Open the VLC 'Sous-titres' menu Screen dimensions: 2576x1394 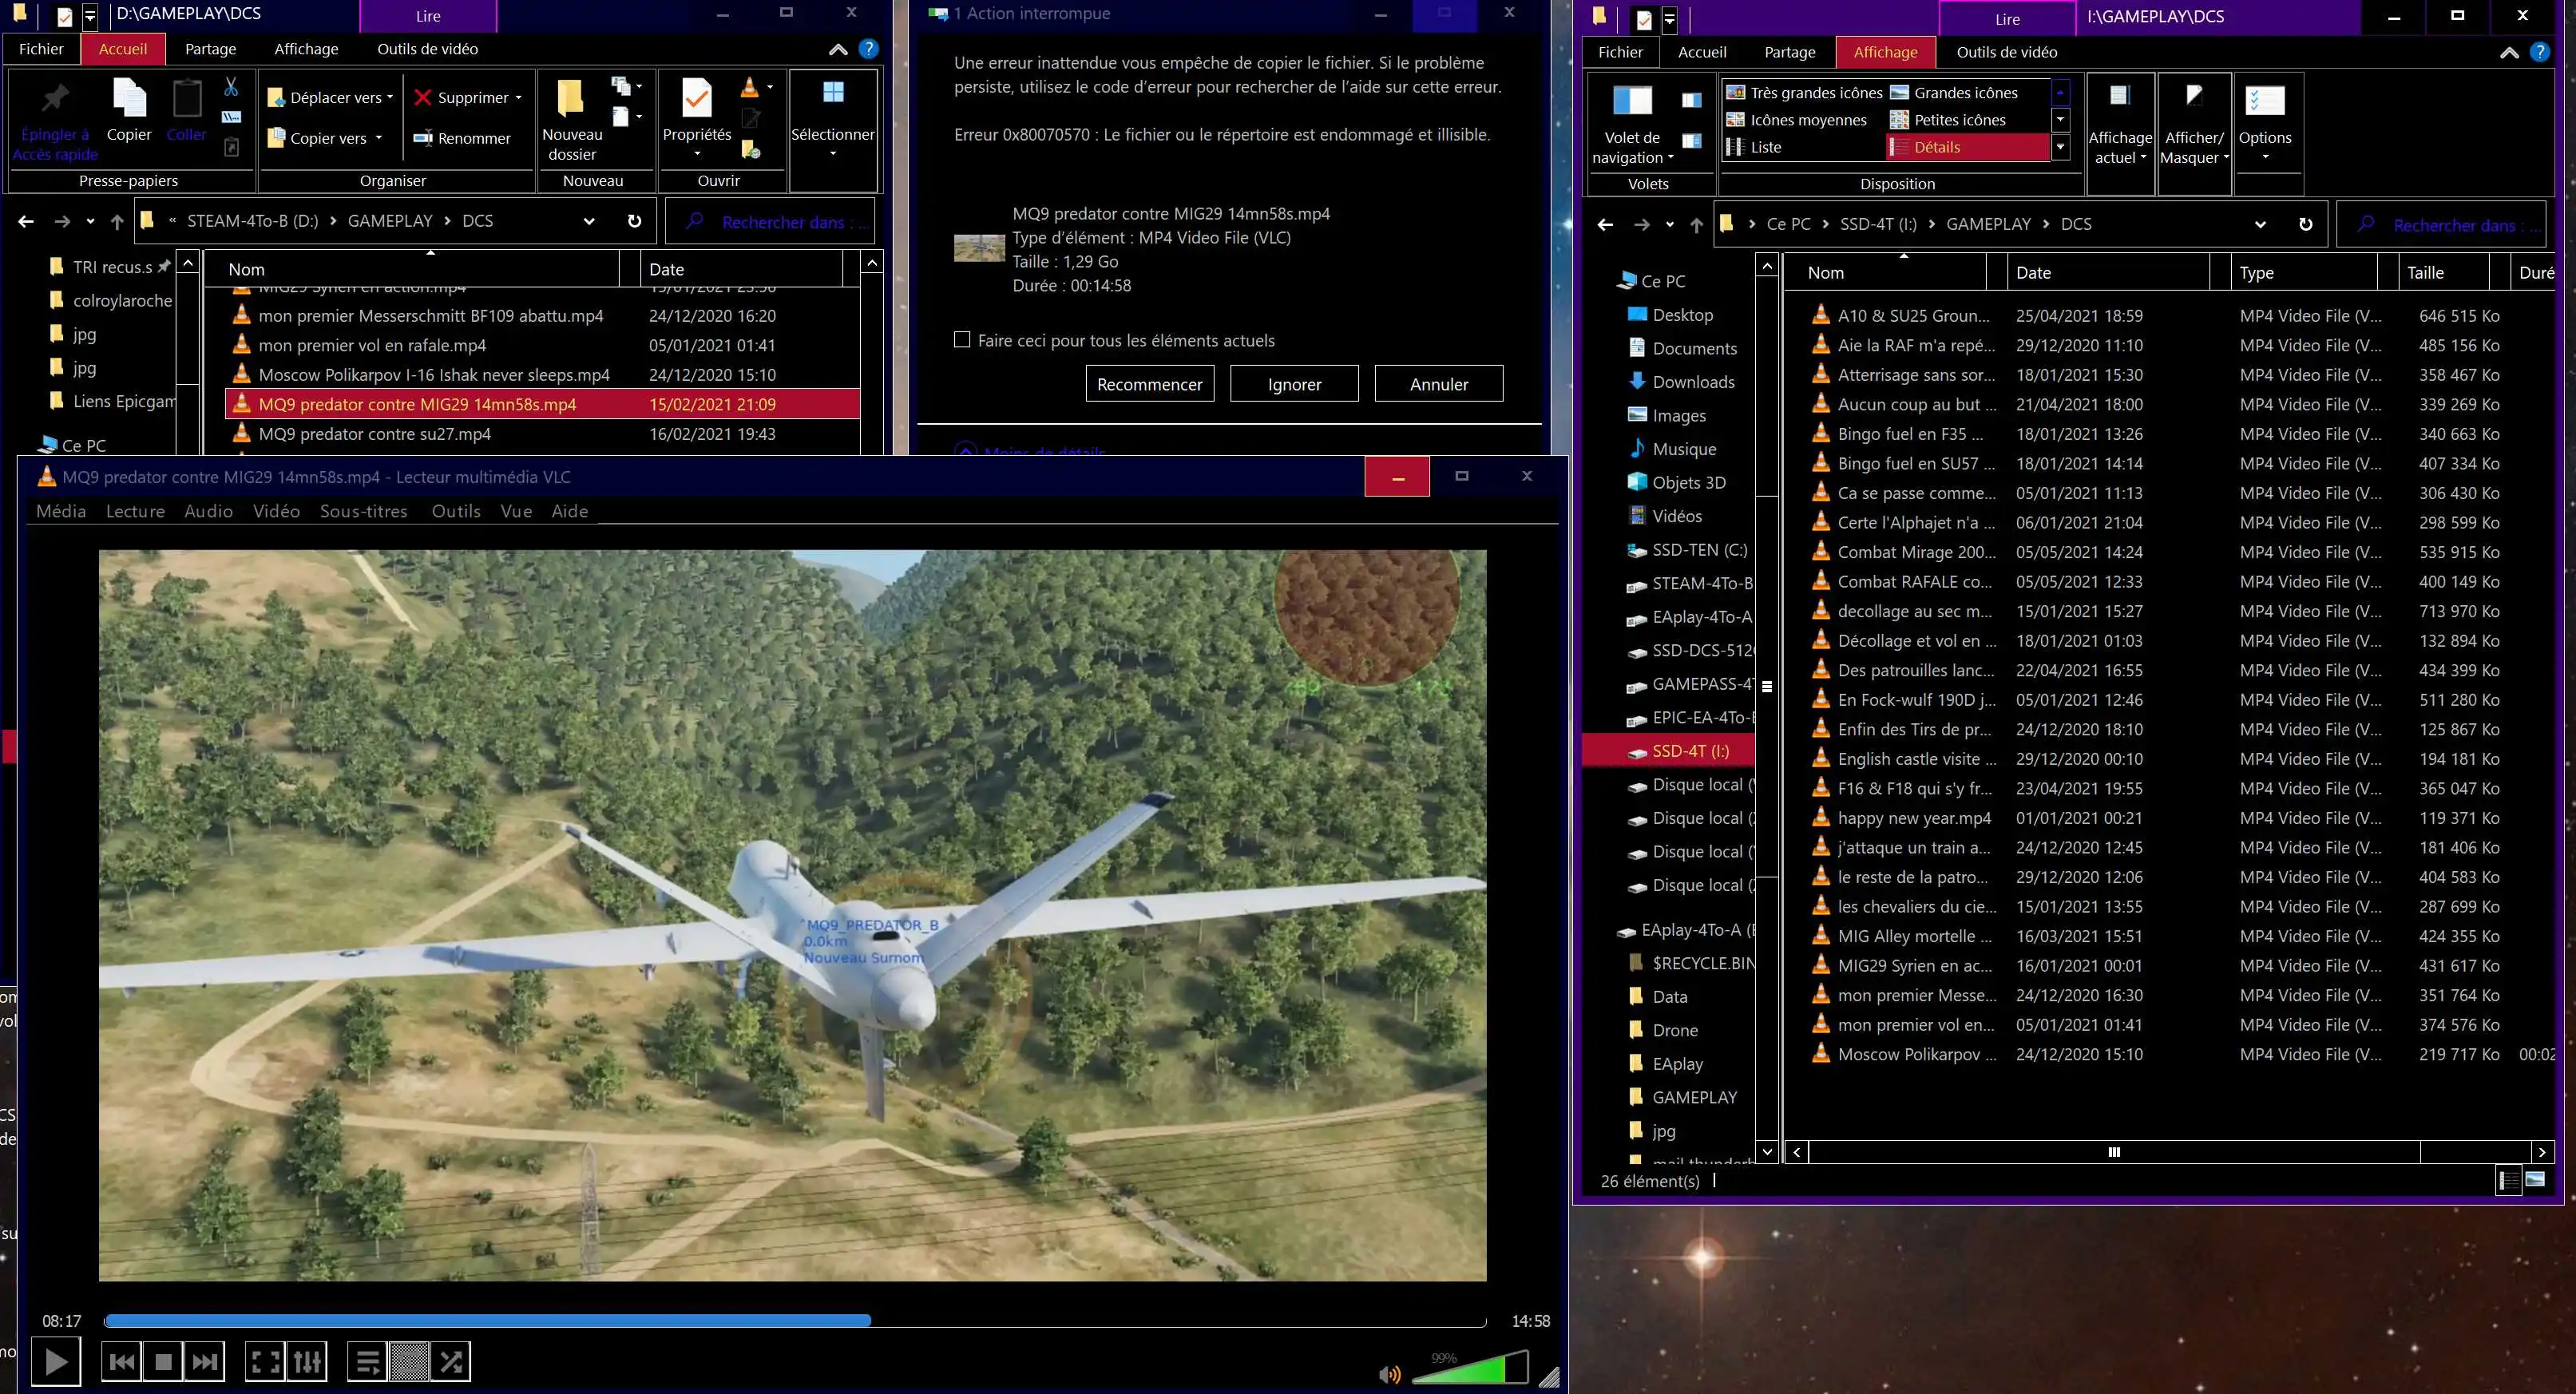(363, 511)
